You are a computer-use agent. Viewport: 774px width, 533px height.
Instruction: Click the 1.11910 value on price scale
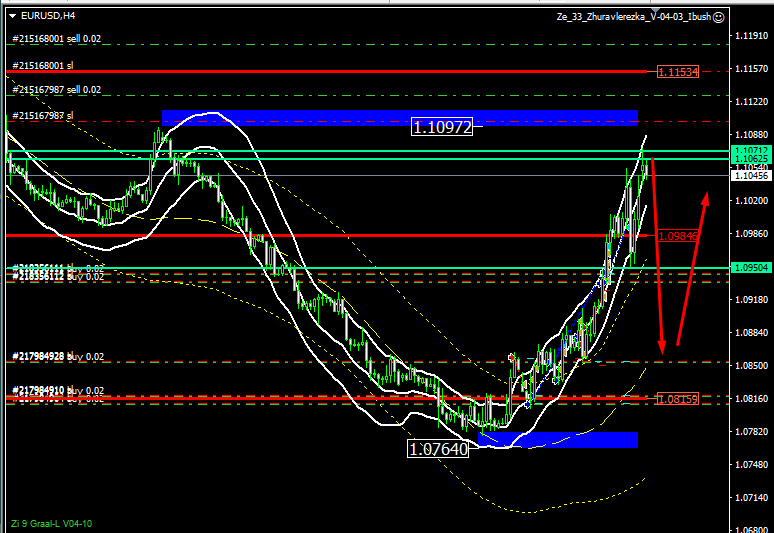tap(752, 36)
